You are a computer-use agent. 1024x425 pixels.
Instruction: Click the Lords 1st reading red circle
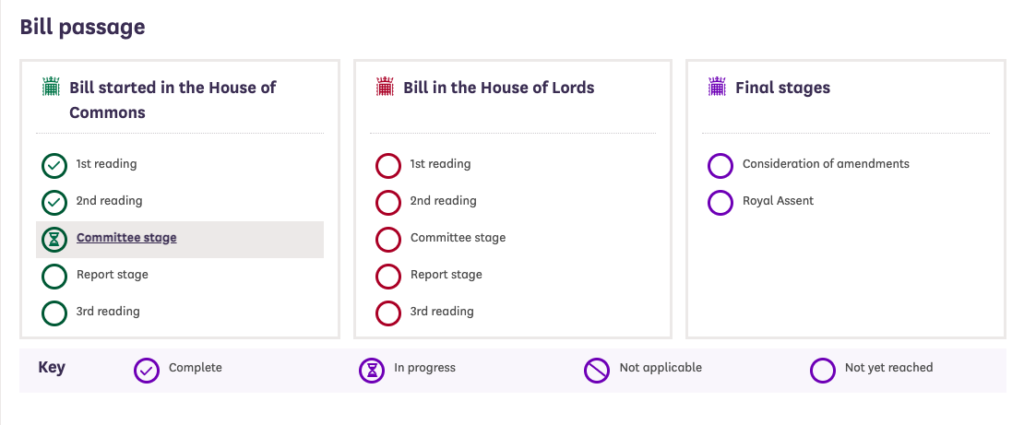[387, 165]
